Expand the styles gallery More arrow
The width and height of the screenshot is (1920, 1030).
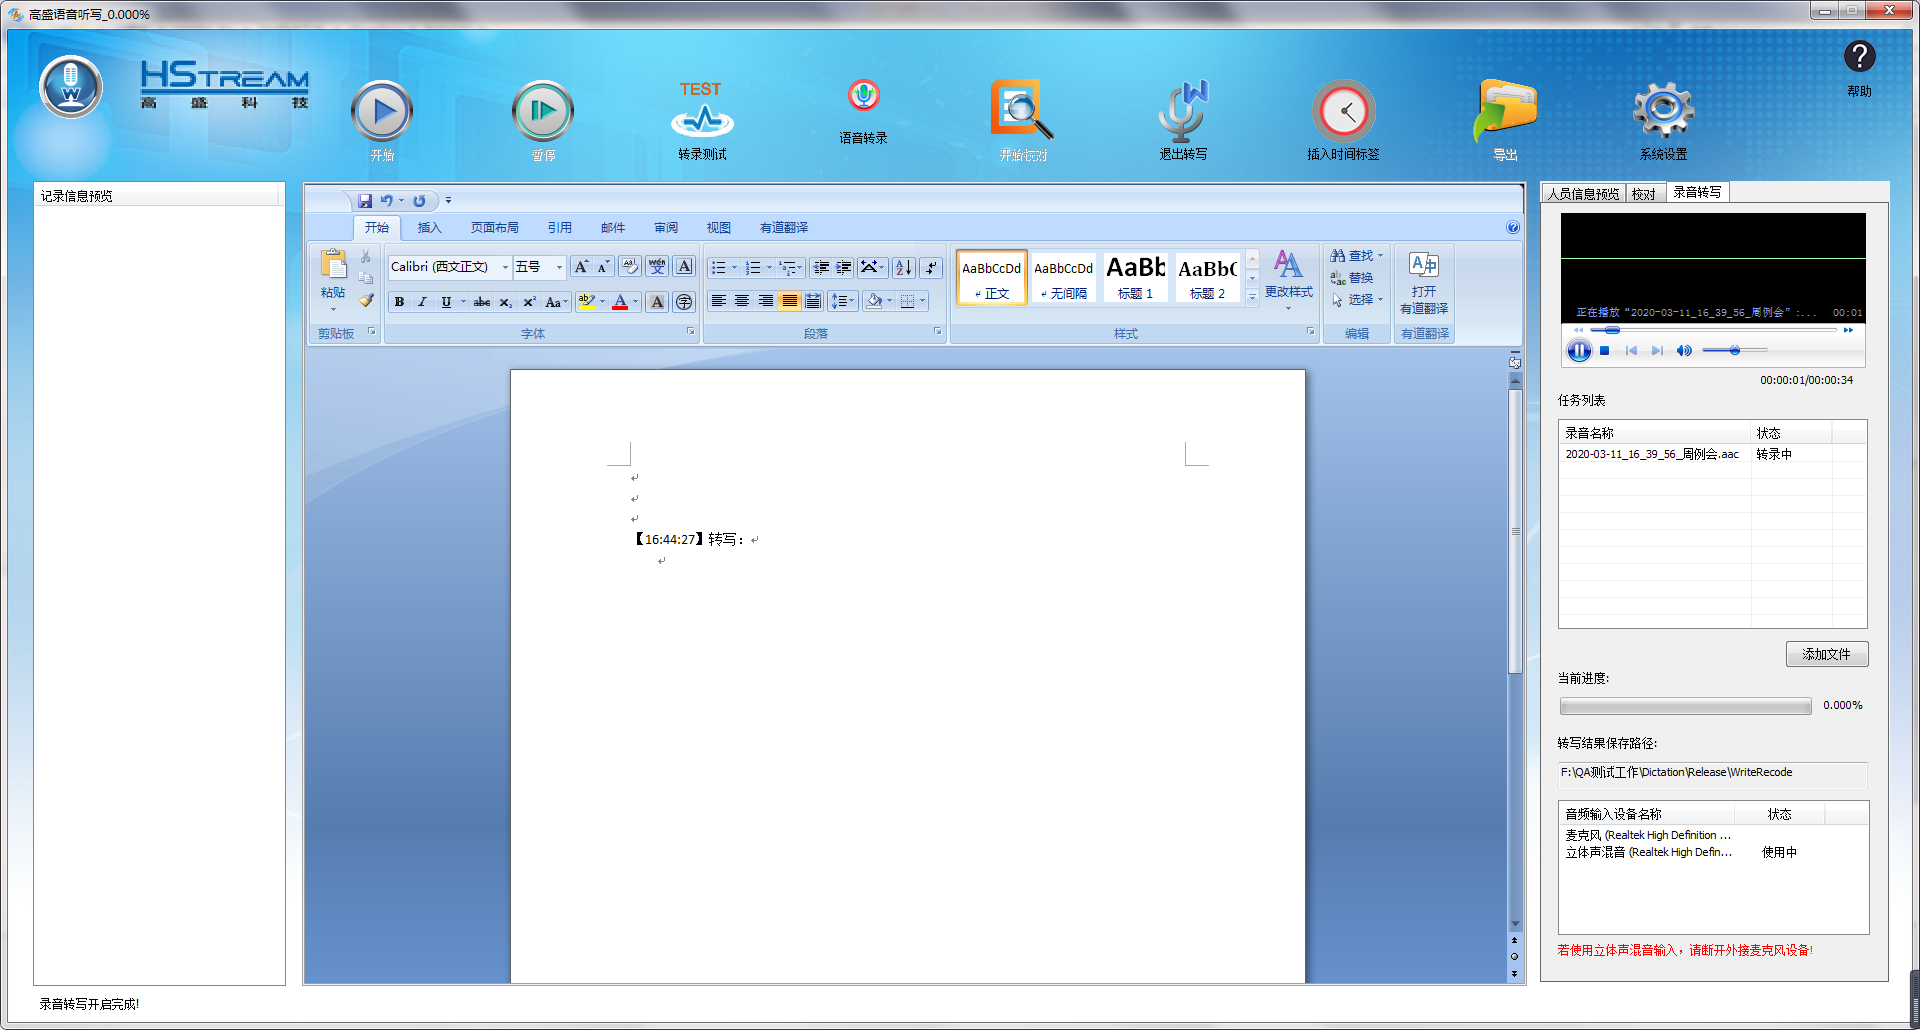(x=1252, y=297)
